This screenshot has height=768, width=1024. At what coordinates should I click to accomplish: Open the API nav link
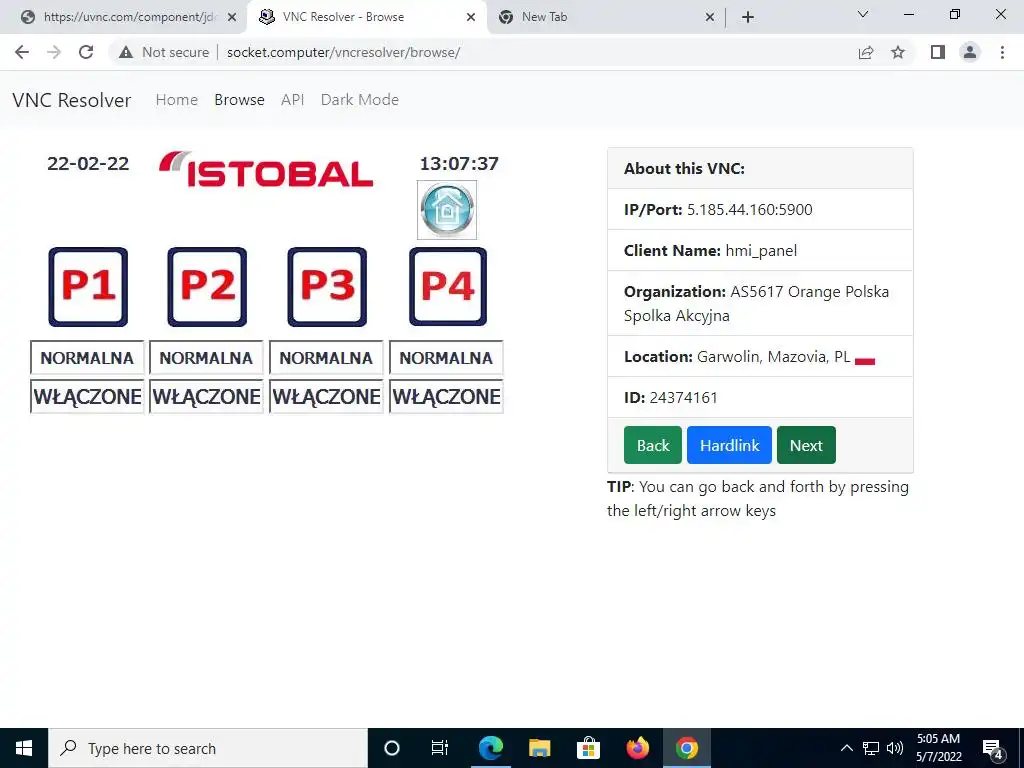pos(293,100)
